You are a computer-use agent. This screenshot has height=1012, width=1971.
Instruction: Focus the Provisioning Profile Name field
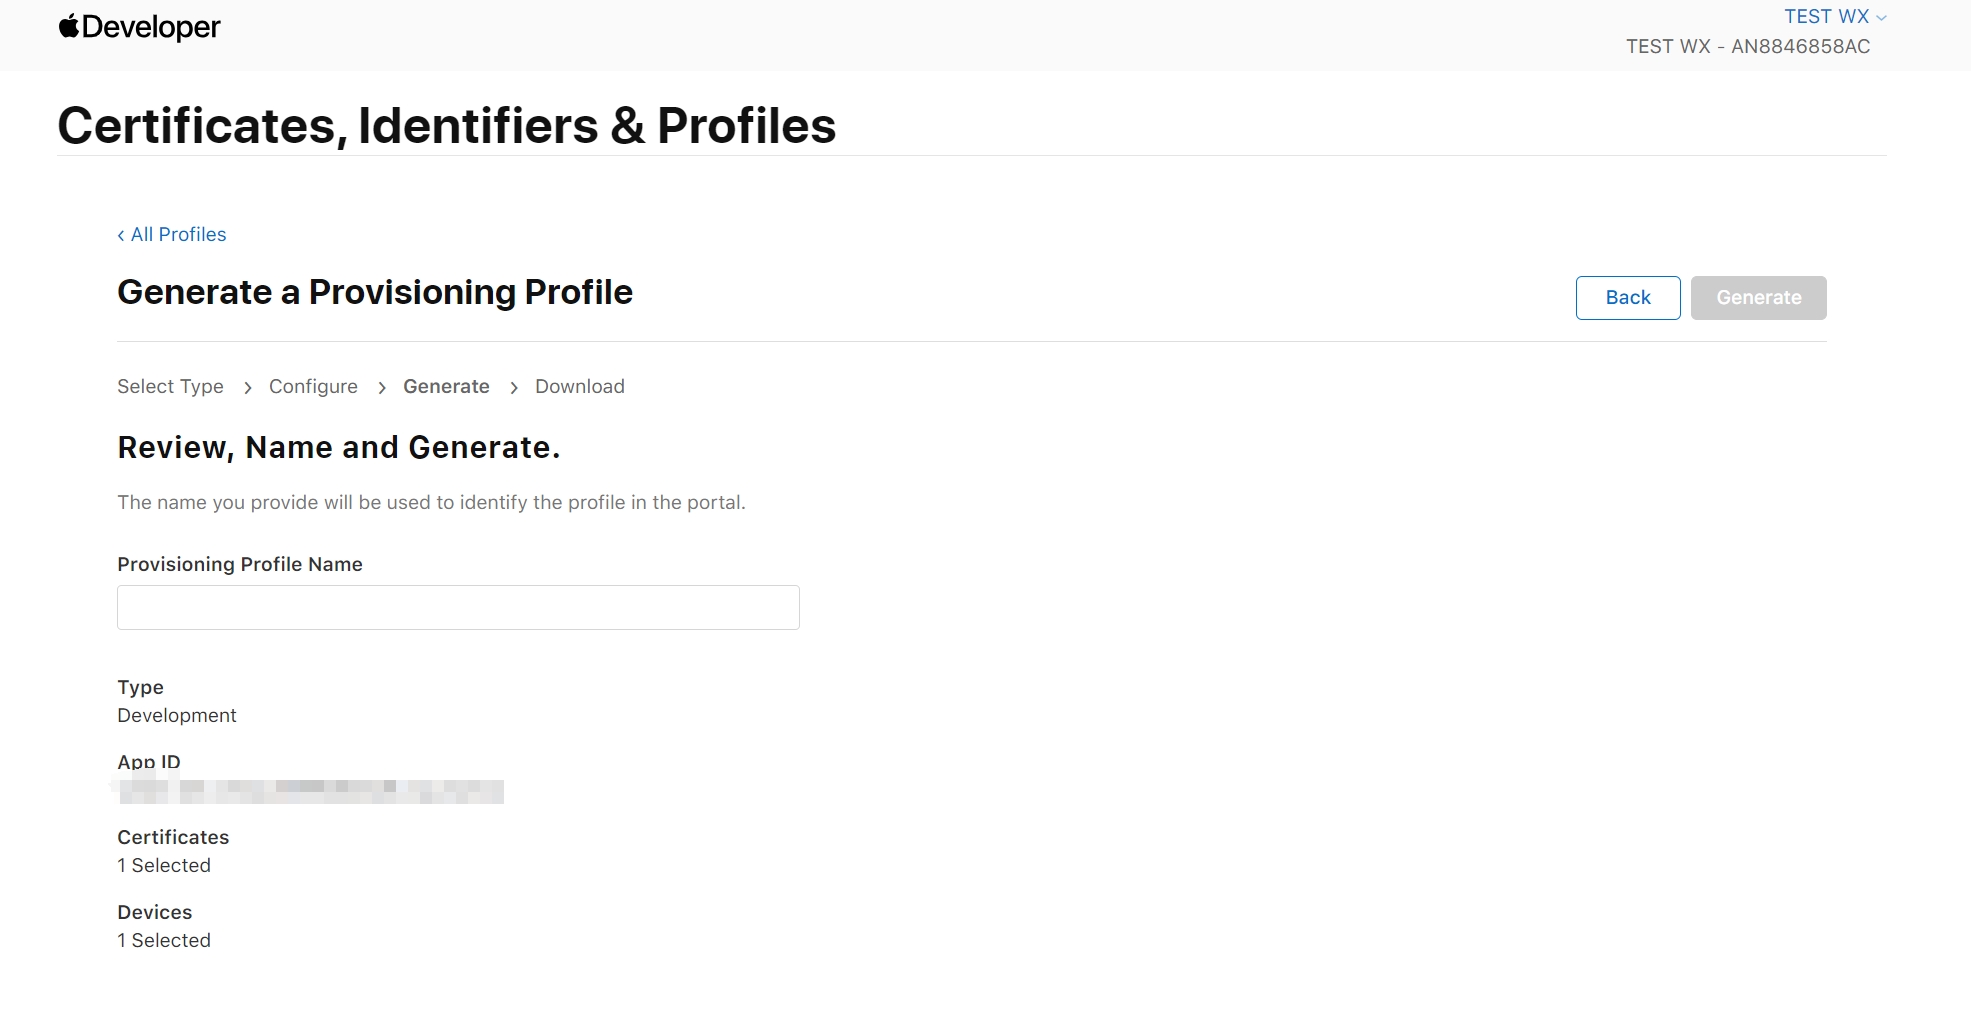(458, 607)
